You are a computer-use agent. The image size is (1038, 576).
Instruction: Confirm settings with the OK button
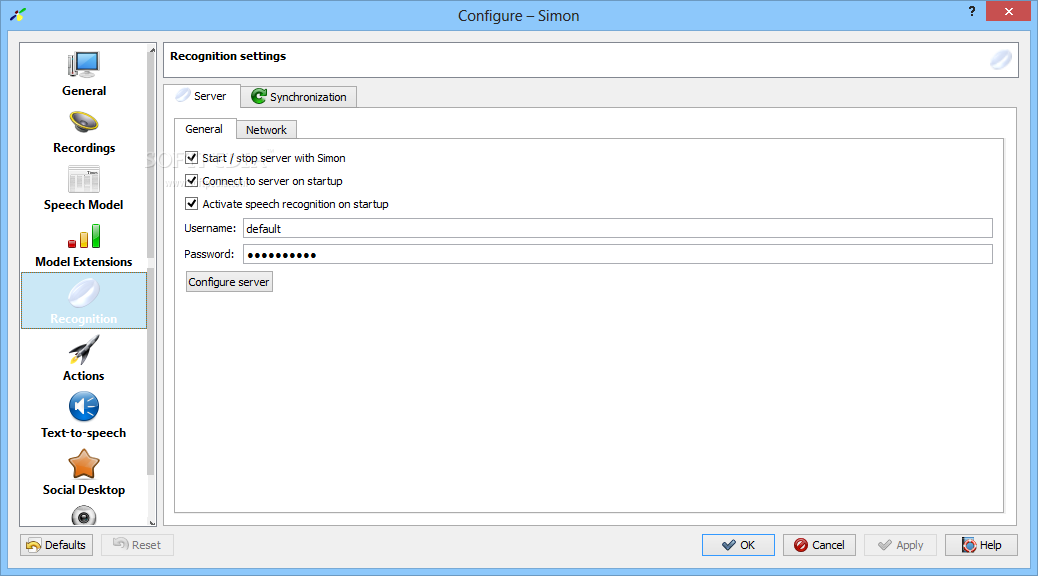point(738,545)
